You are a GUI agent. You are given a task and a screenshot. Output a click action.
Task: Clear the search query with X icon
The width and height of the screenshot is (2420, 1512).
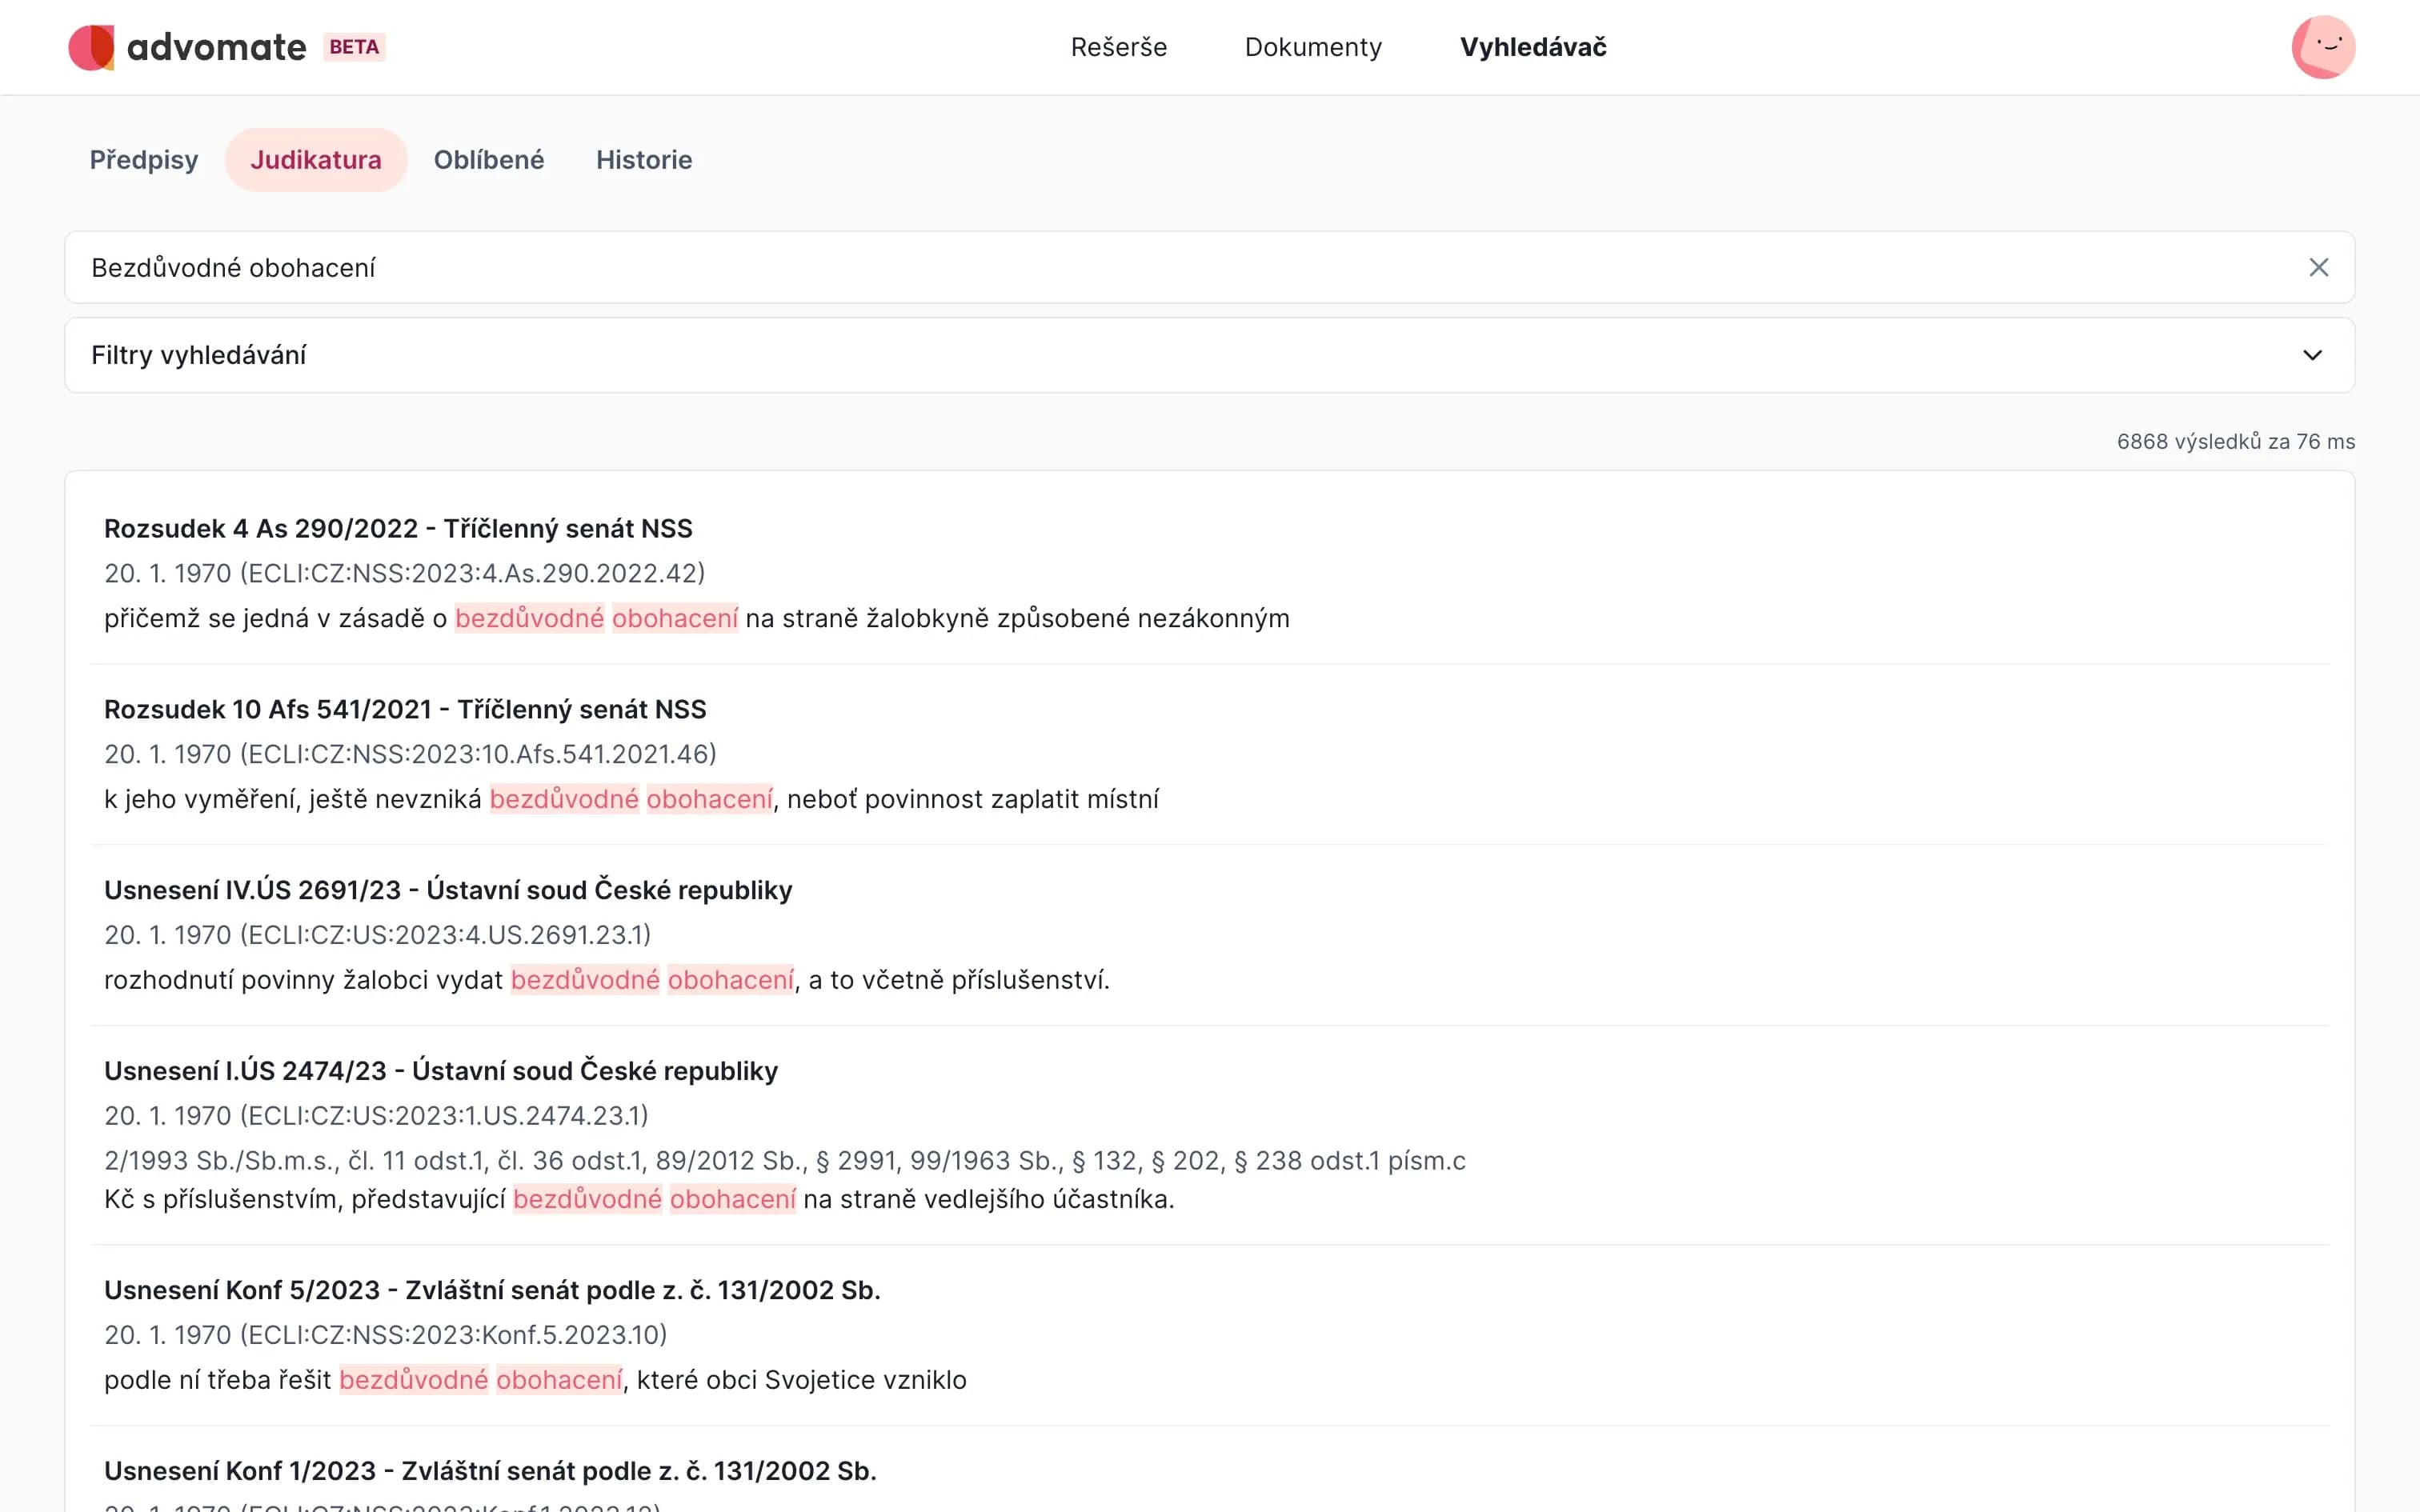click(2318, 267)
